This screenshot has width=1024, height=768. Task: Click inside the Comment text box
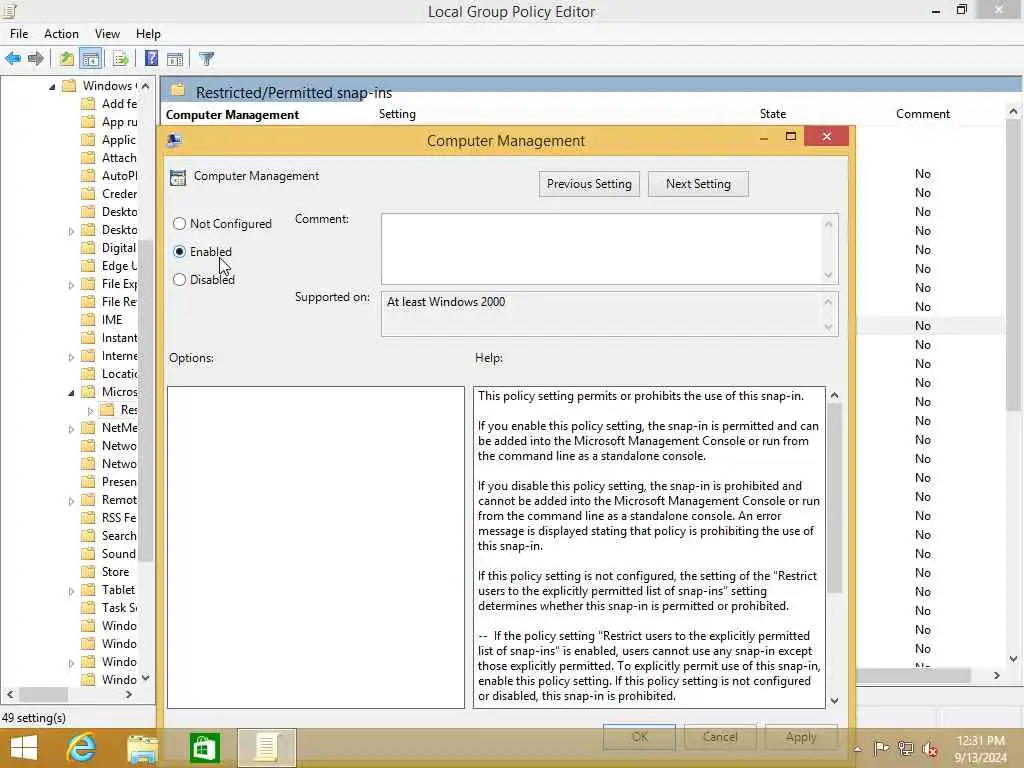(x=601, y=249)
